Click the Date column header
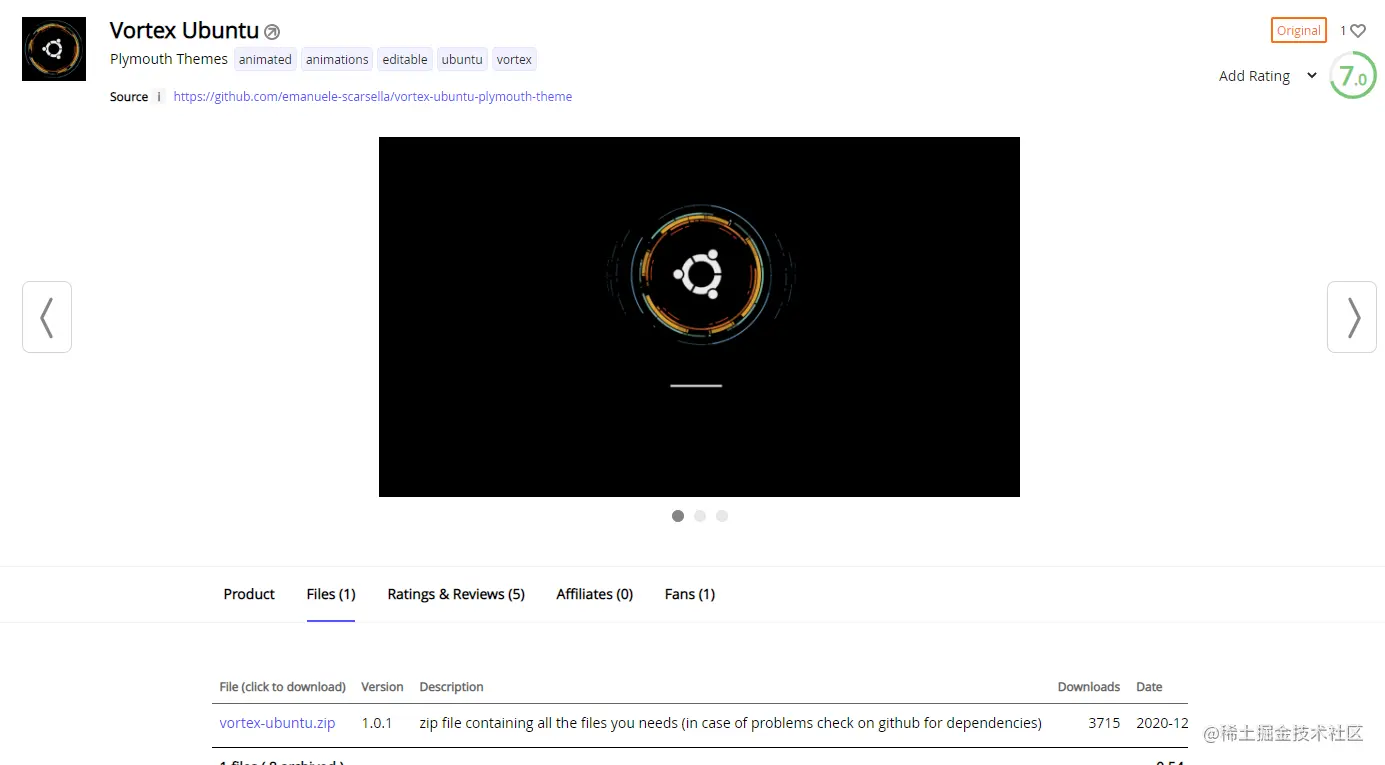The image size is (1385, 765). (1149, 687)
